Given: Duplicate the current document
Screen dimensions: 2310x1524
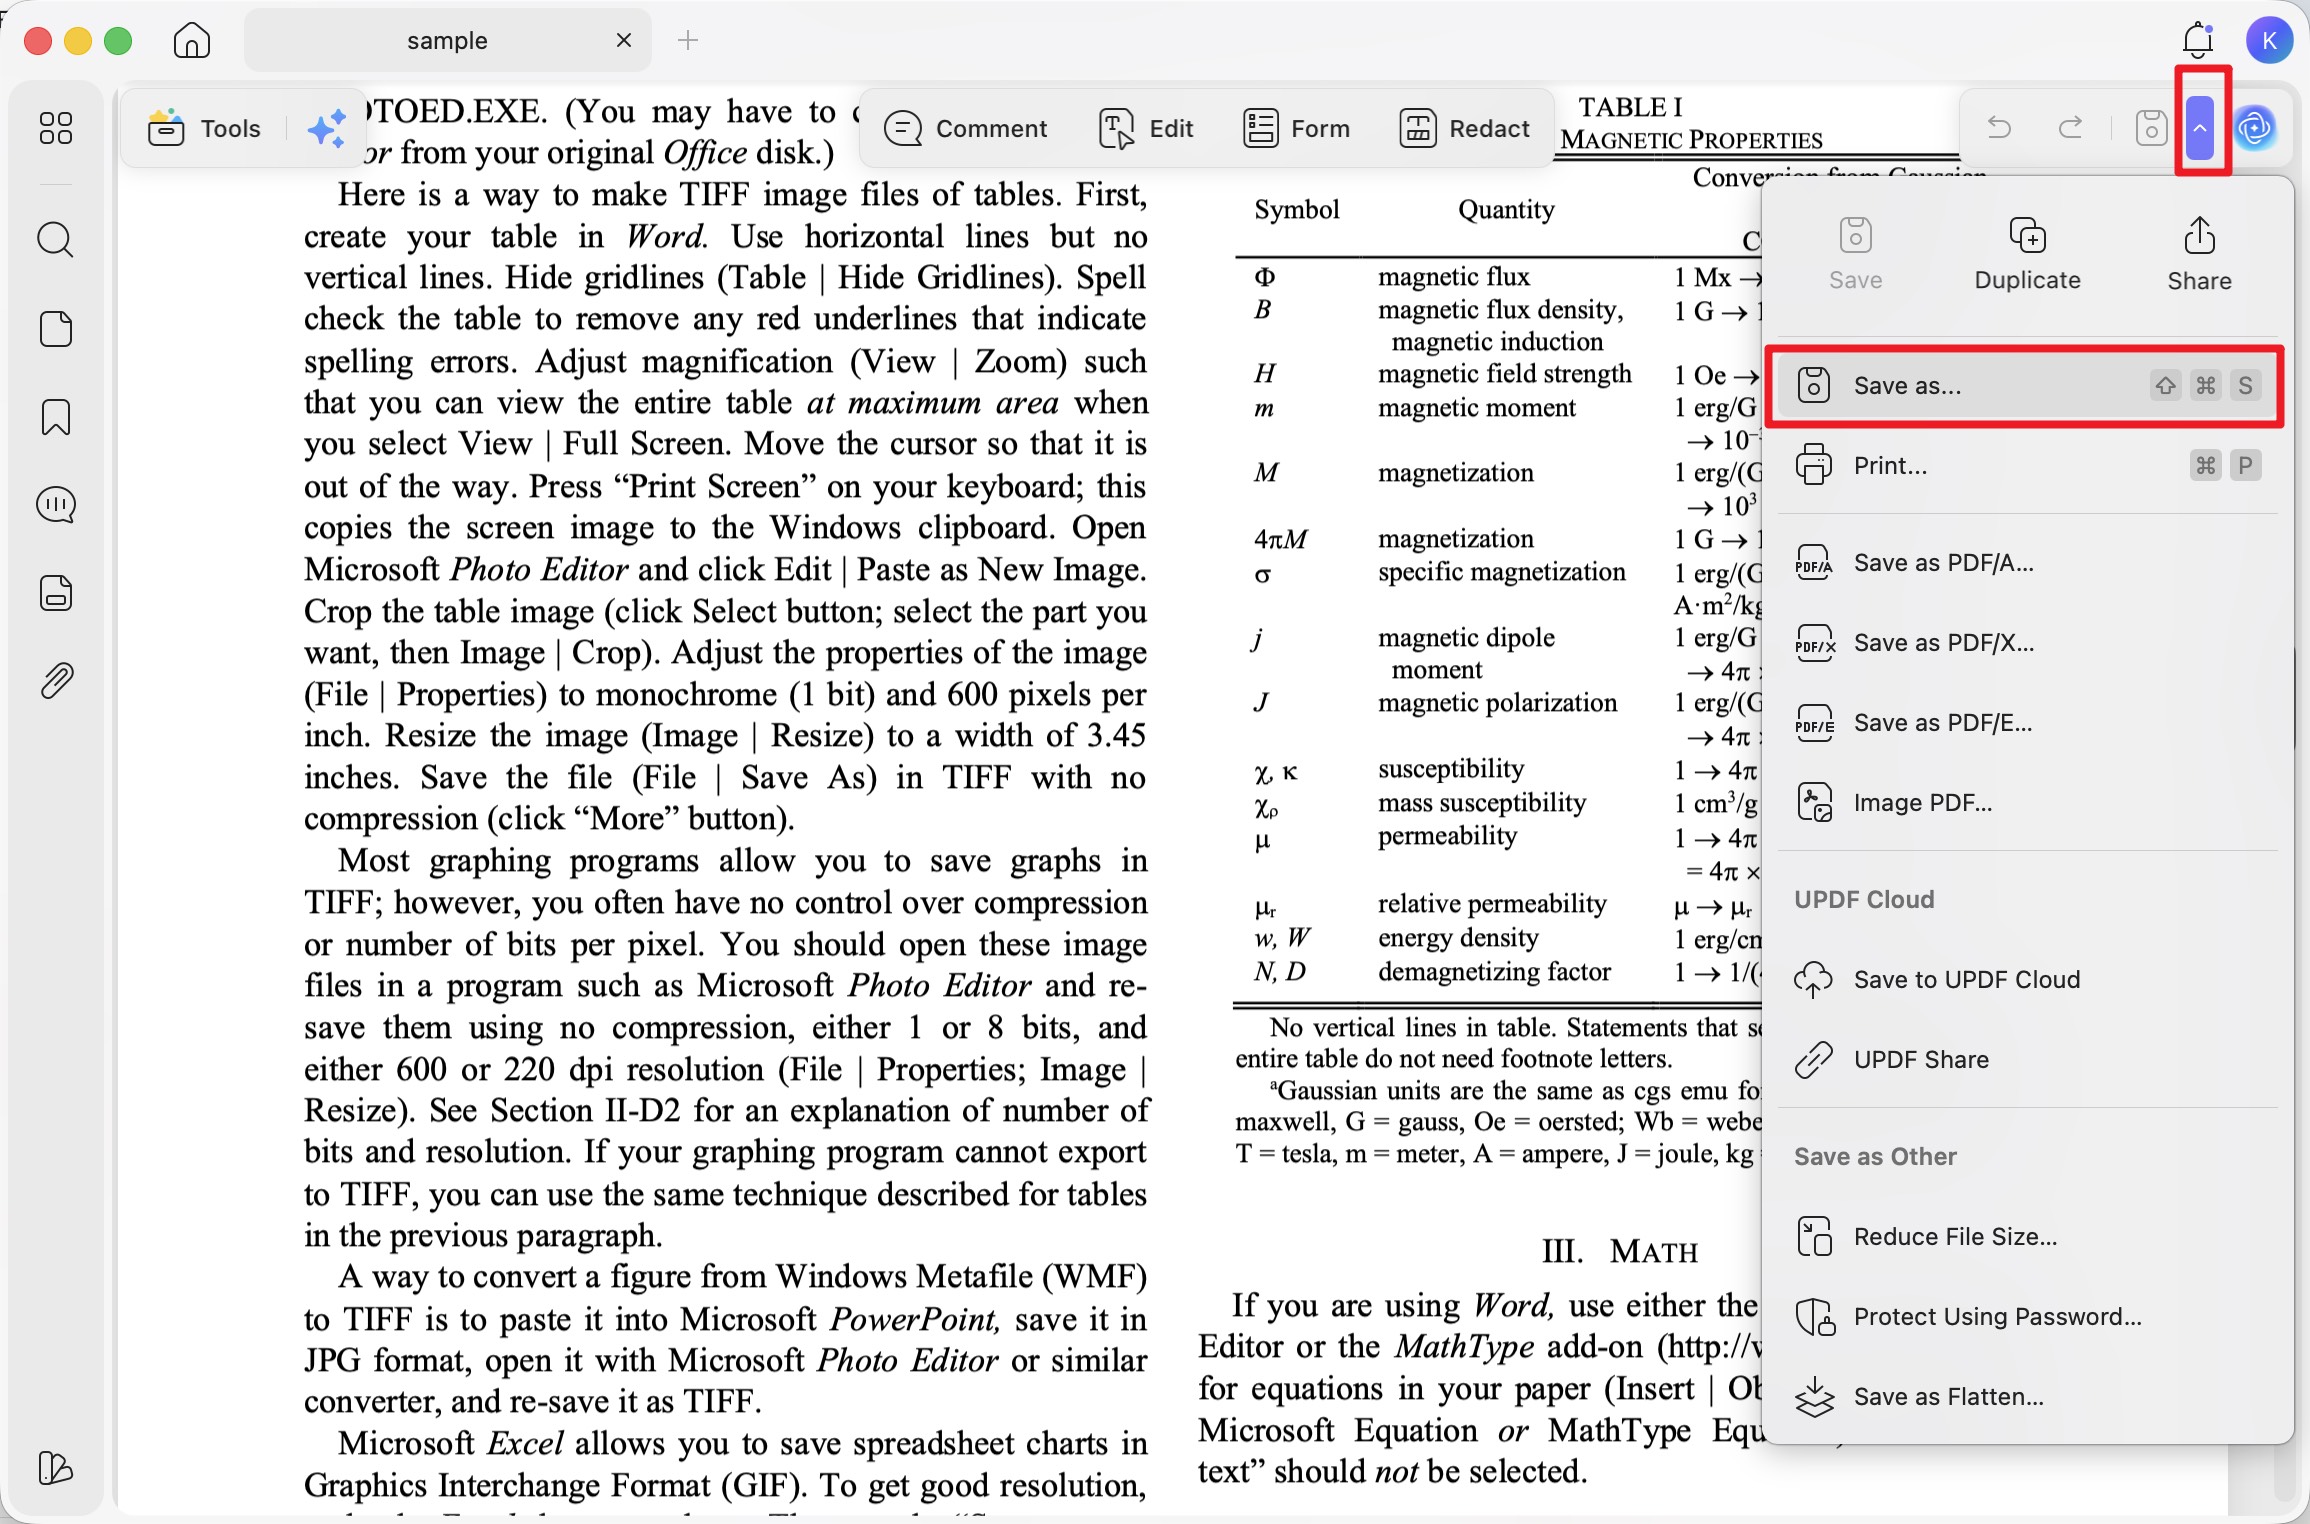Looking at the screenshot, I should coord(2027,254).
